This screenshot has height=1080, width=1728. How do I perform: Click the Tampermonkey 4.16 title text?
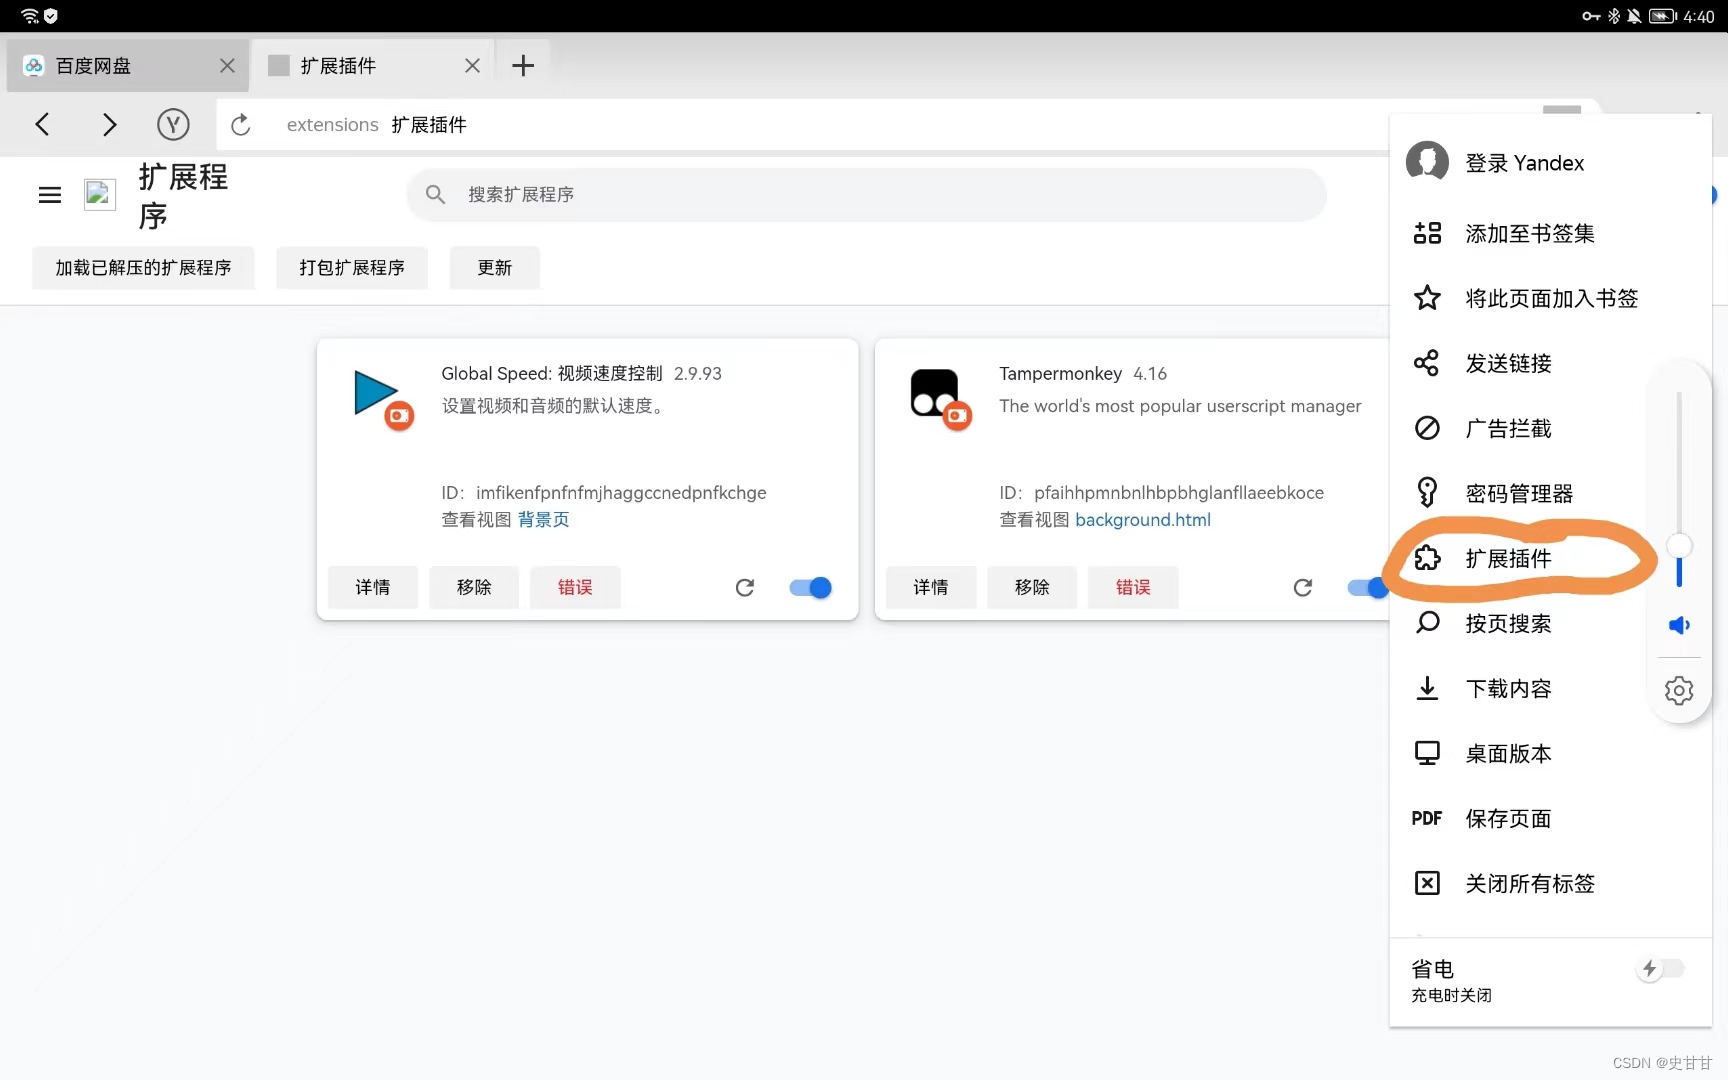click(x=1083, y=373)
